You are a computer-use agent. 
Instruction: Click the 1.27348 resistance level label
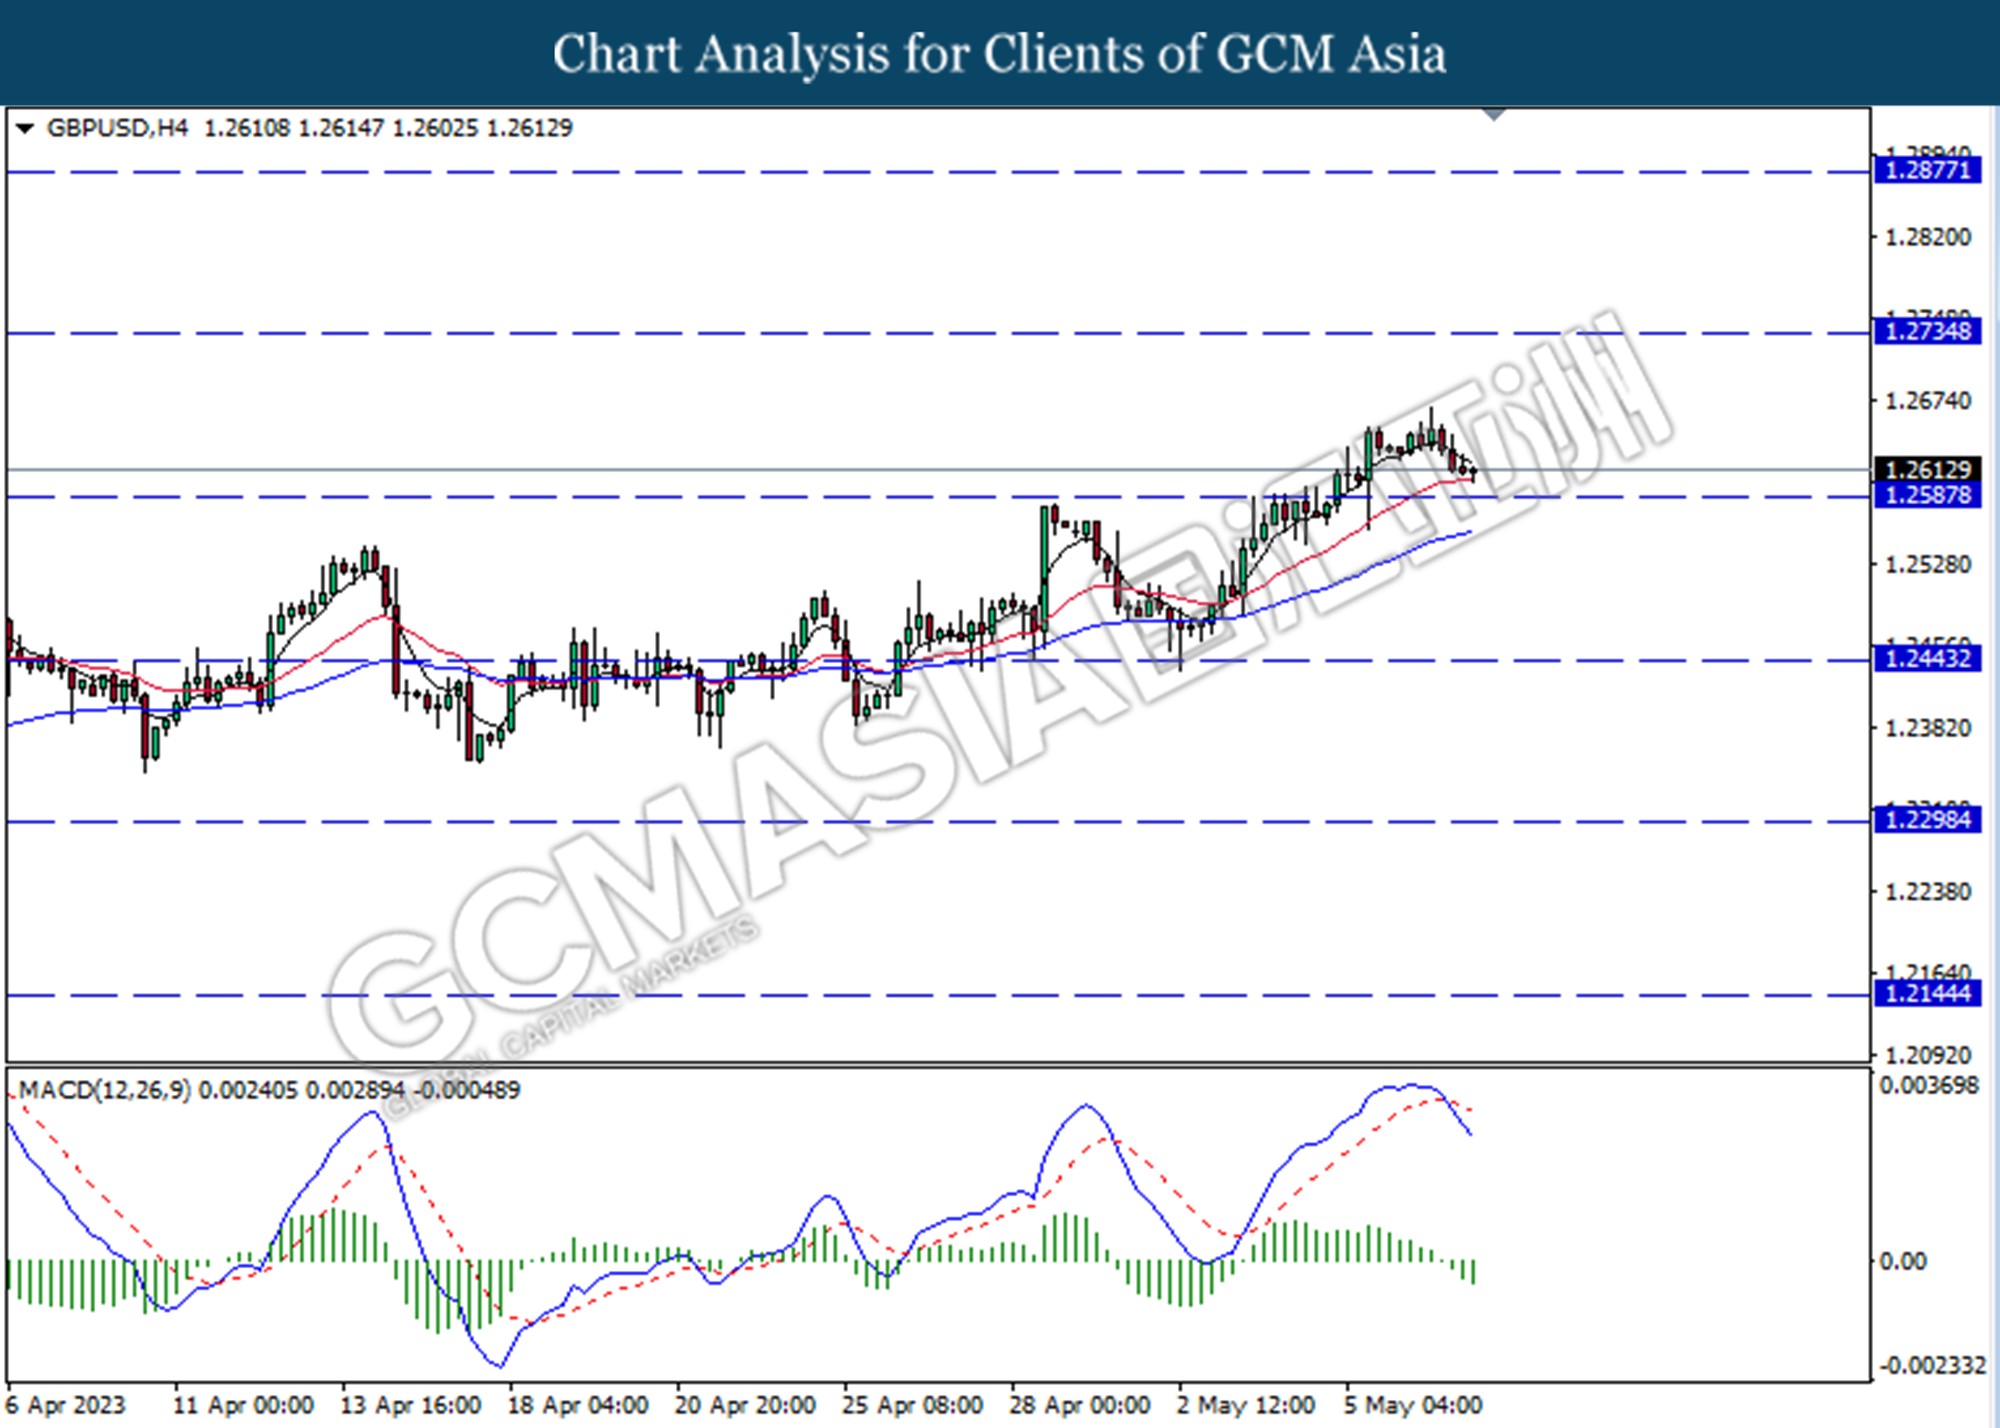(1927, 331)
